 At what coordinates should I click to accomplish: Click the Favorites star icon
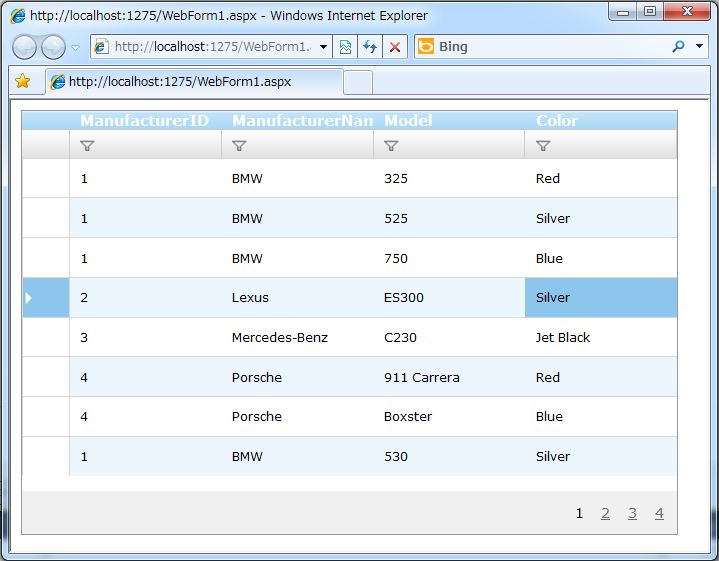coord(22,81)
